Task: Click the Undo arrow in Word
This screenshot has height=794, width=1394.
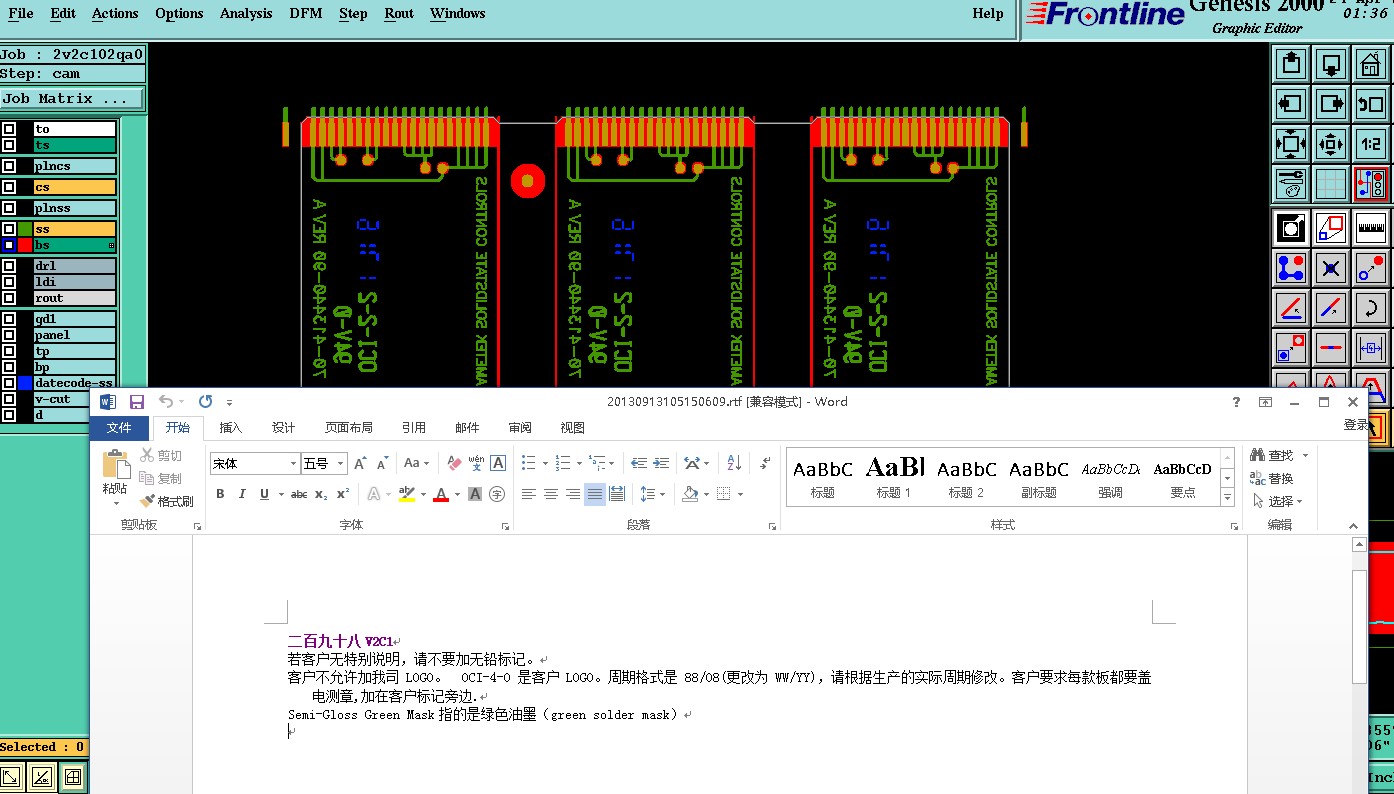Action: 166,402
